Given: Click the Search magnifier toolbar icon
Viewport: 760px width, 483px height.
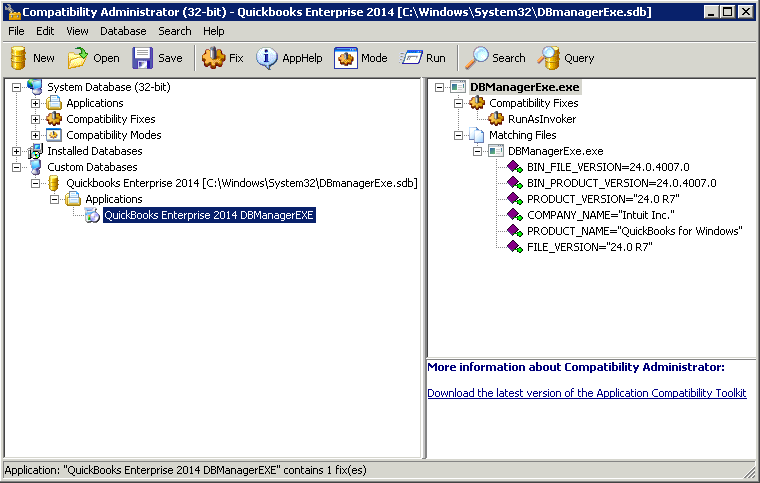Looking at the screenshot, I should click(476, 58).
